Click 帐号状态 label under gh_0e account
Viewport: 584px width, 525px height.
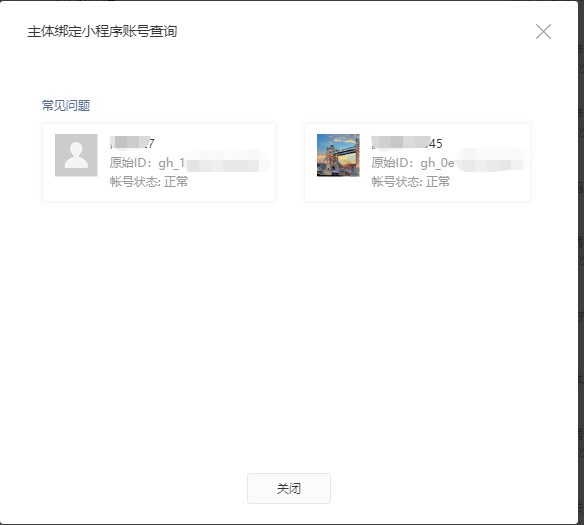click(x=397, y=182)
